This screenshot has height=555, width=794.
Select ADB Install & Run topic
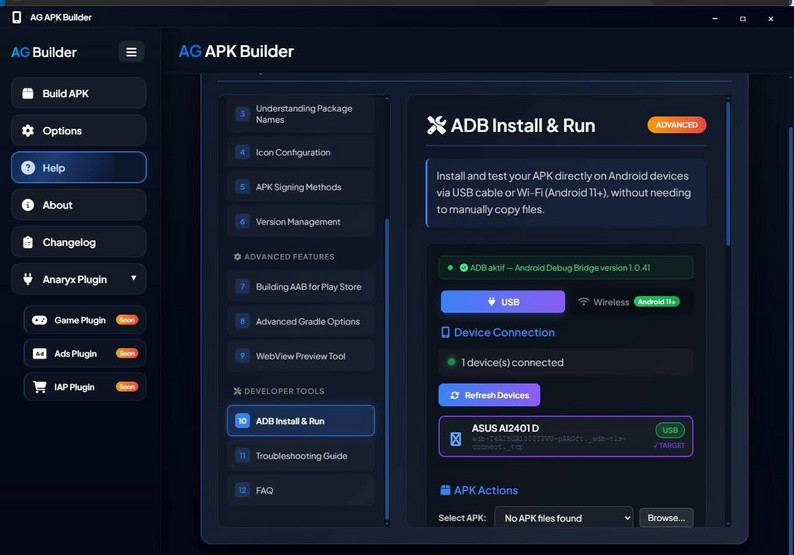pos(301,421)
